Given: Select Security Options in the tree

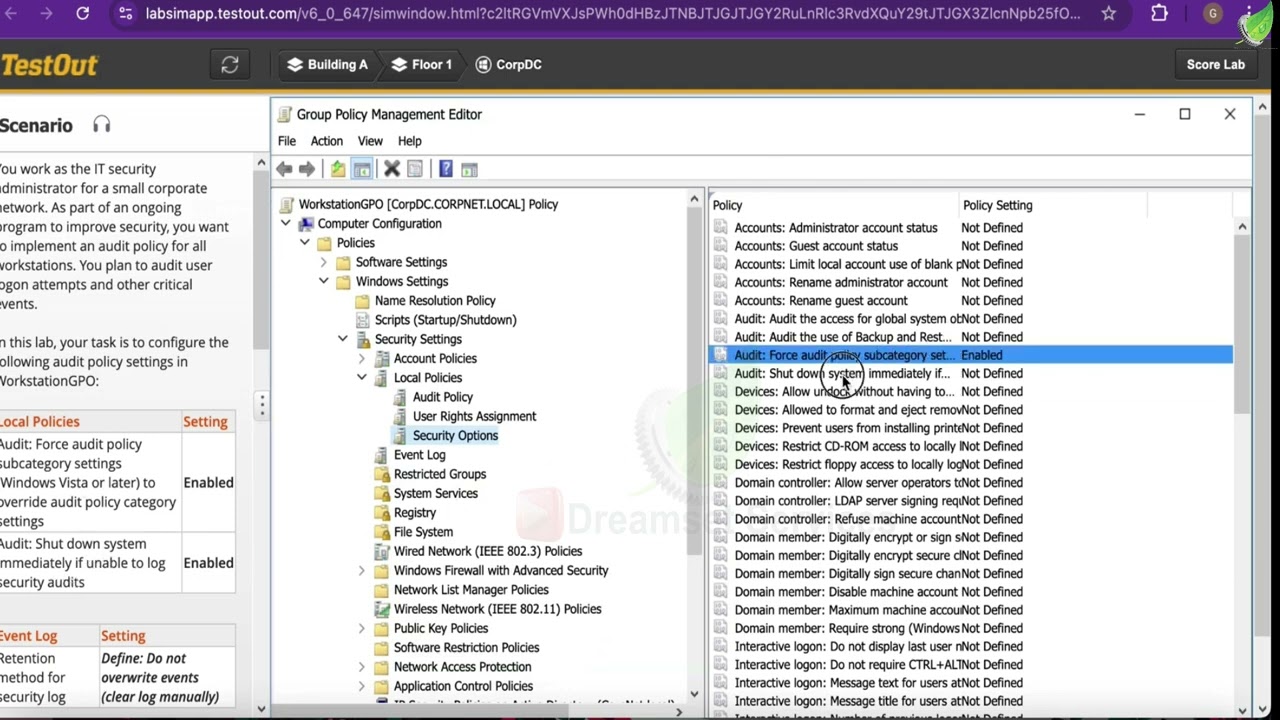Looking at the screenshot, I should [x=455, y=435].
